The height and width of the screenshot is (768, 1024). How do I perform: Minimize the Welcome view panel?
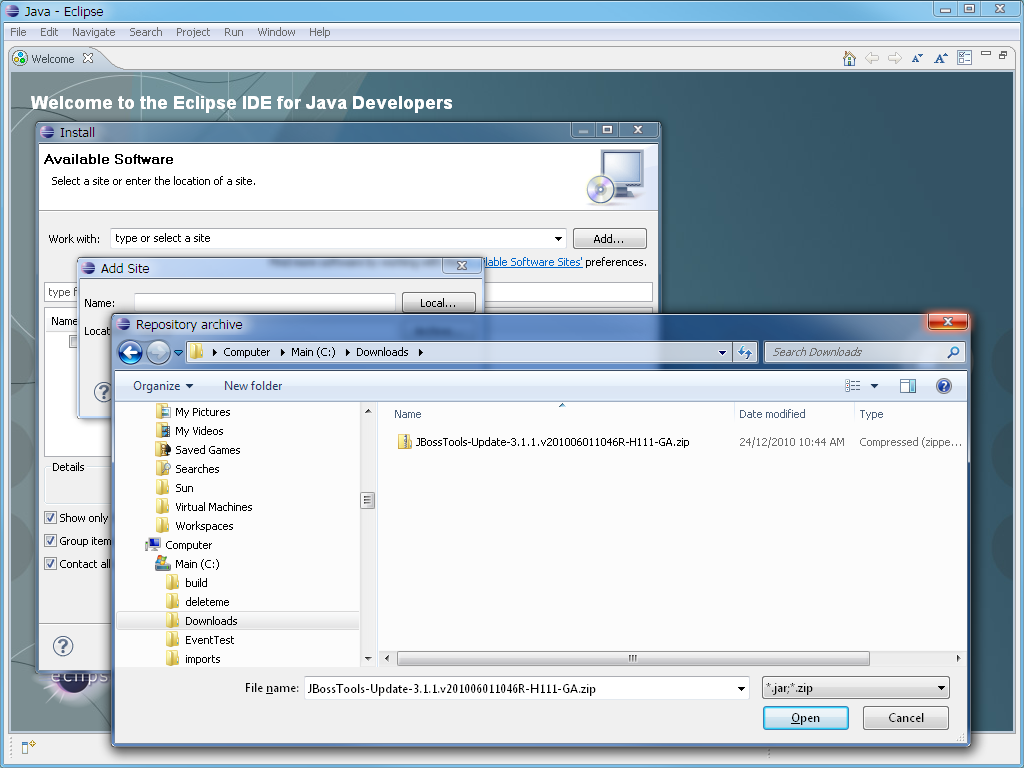point(986,54)
